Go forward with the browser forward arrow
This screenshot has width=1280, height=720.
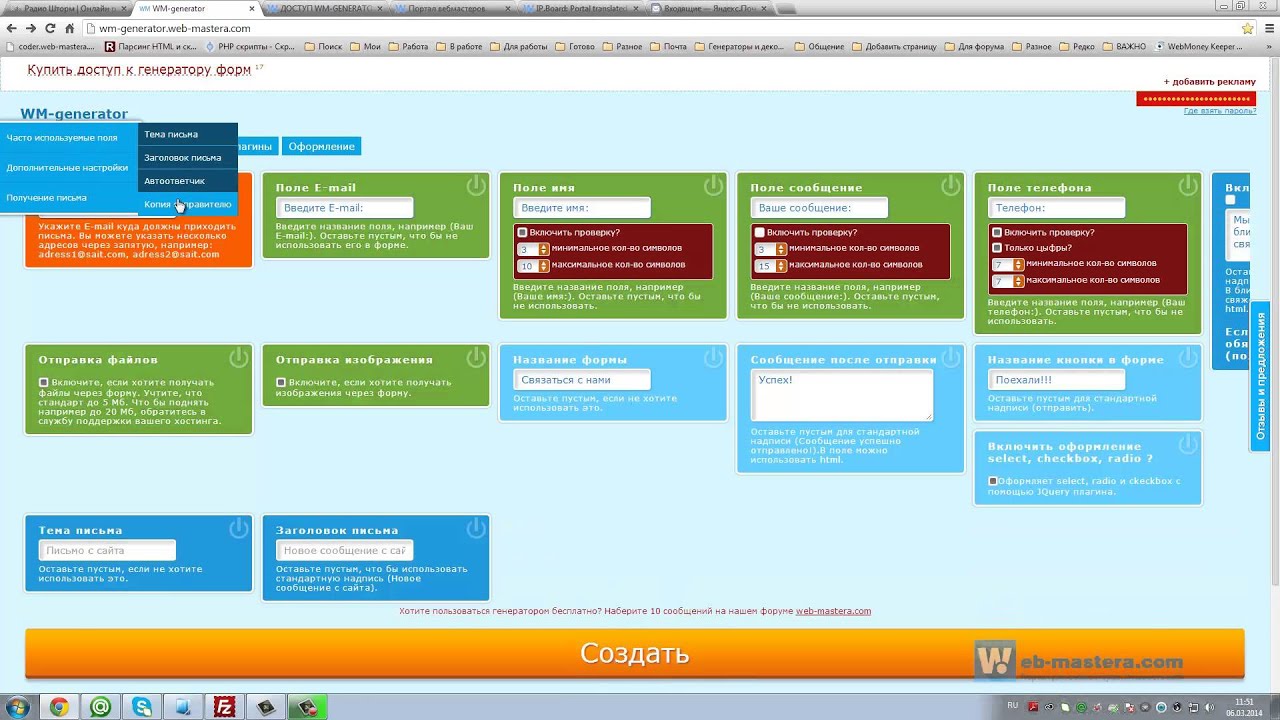click(31, 28)
